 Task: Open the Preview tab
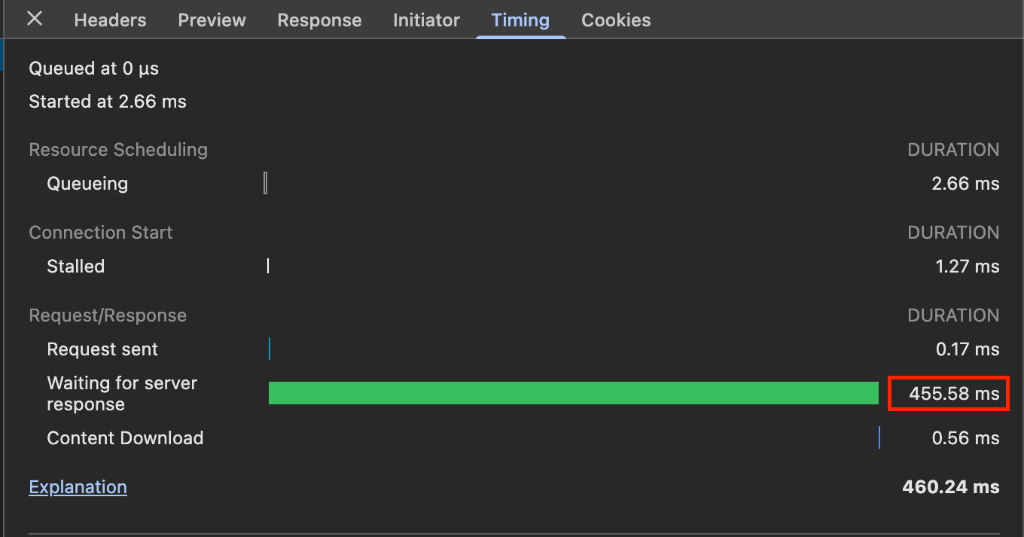pos(212,20)
